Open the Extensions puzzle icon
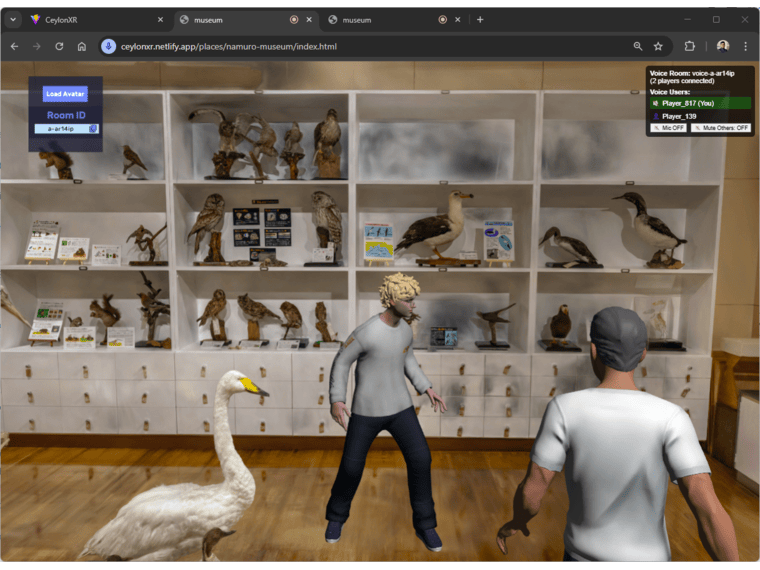 pos(690,46)
